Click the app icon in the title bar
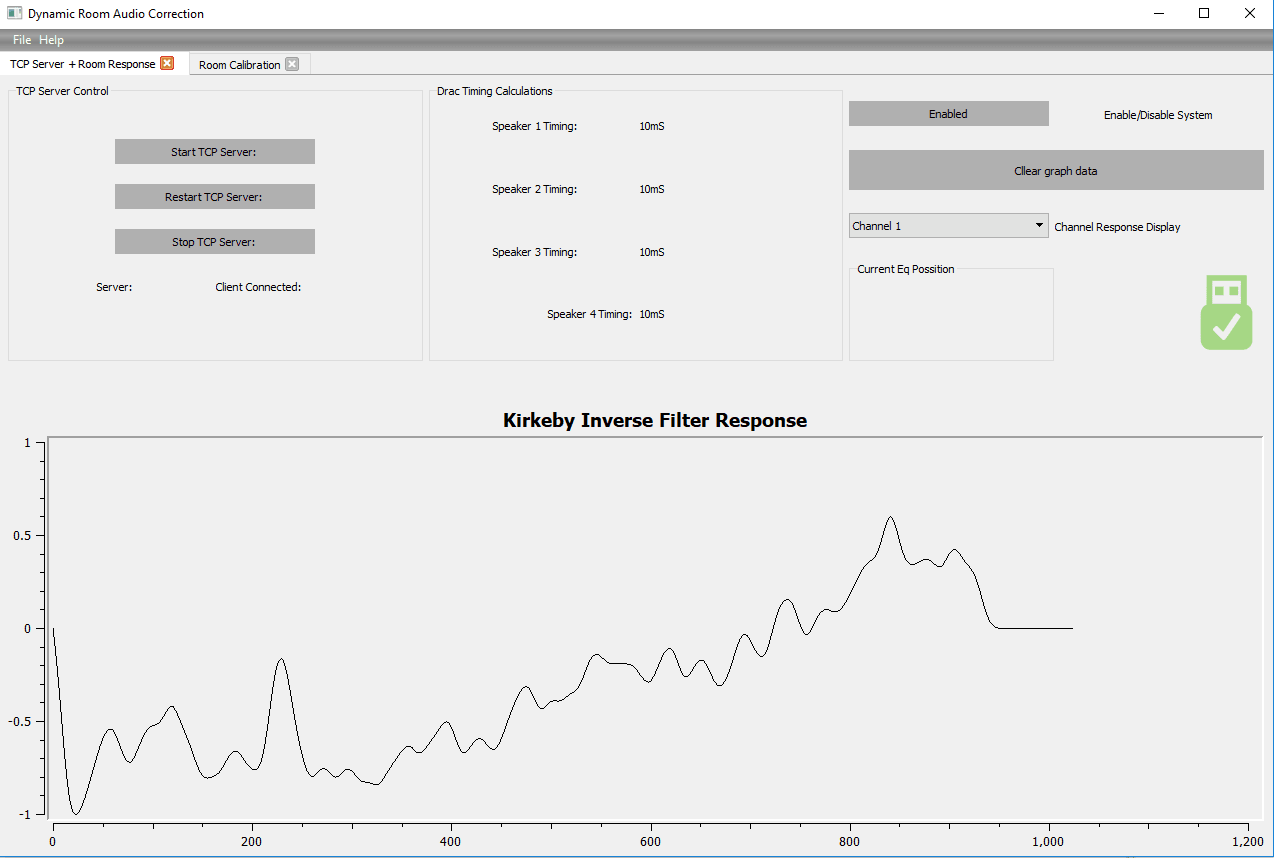This screenshot has width=1274, height=858. [15, 14]
